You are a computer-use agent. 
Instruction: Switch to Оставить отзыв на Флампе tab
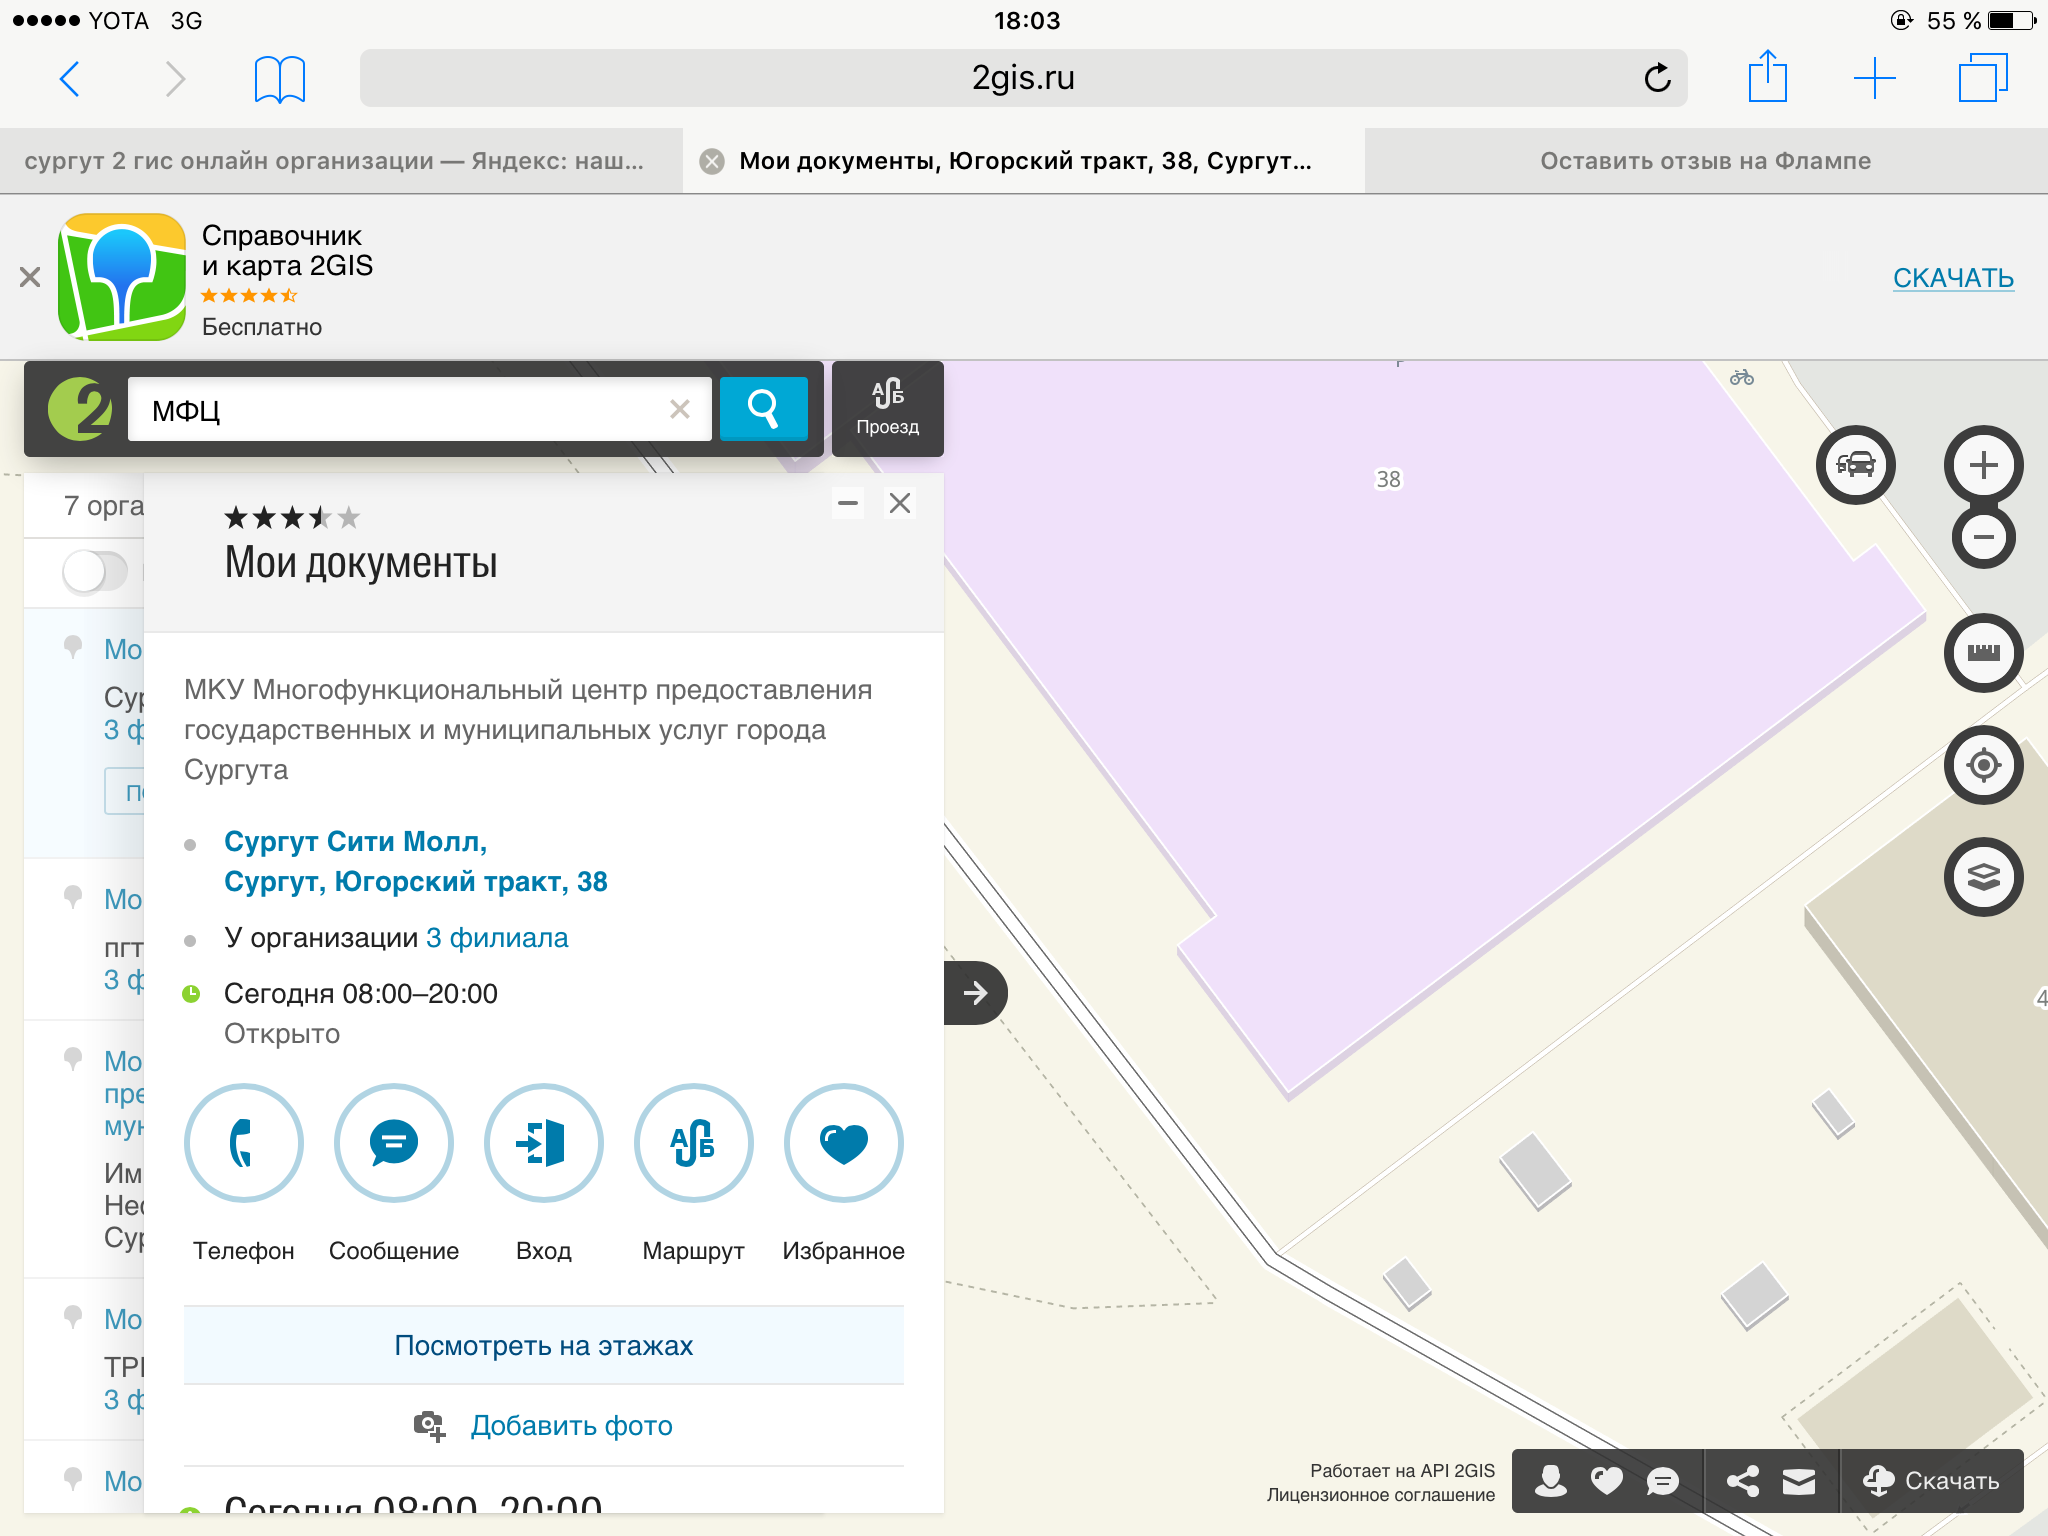[1705, 161]
